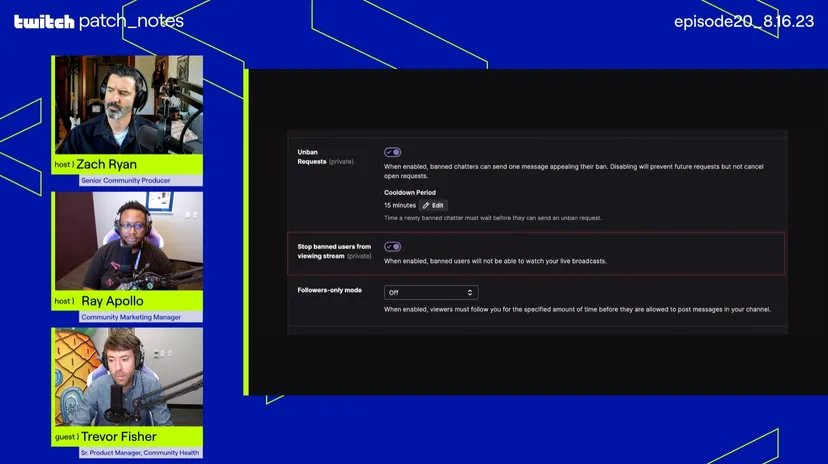Select Ray Apollo's webcam feed
This screenshot has width=828, height=464.
point(127,241)
